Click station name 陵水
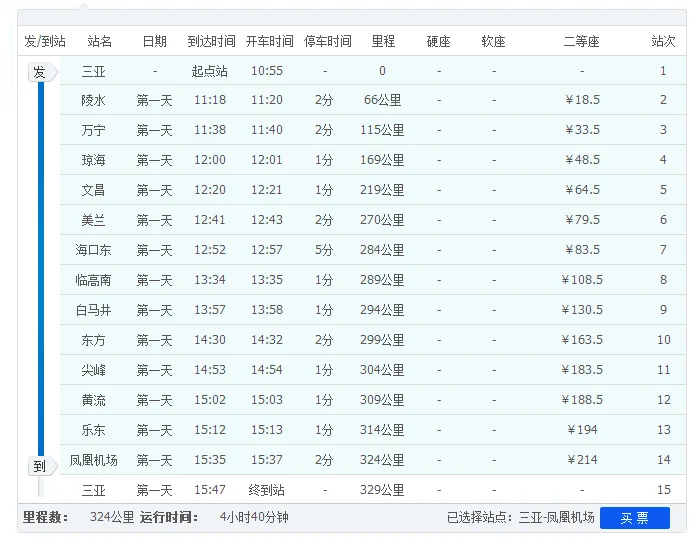This screenshot has height=540, width=694. tap(93, 100)
